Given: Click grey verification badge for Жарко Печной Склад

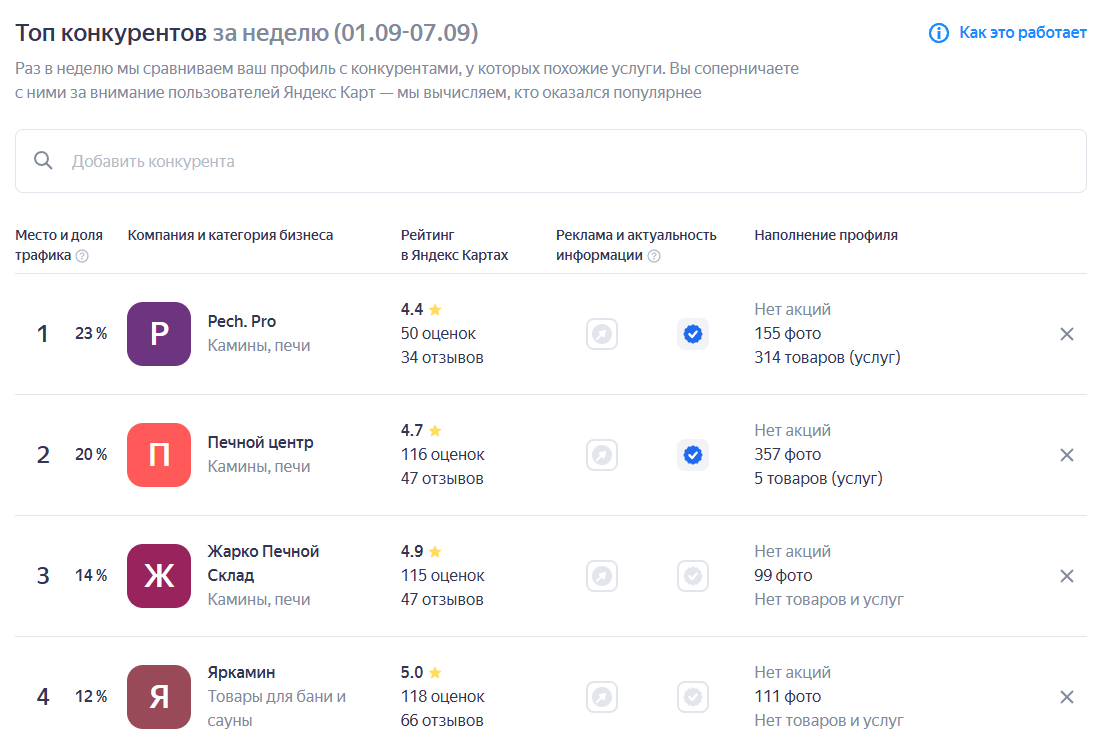Looking at the screenshot, I should pyautogui.click(x=693, y=576).
